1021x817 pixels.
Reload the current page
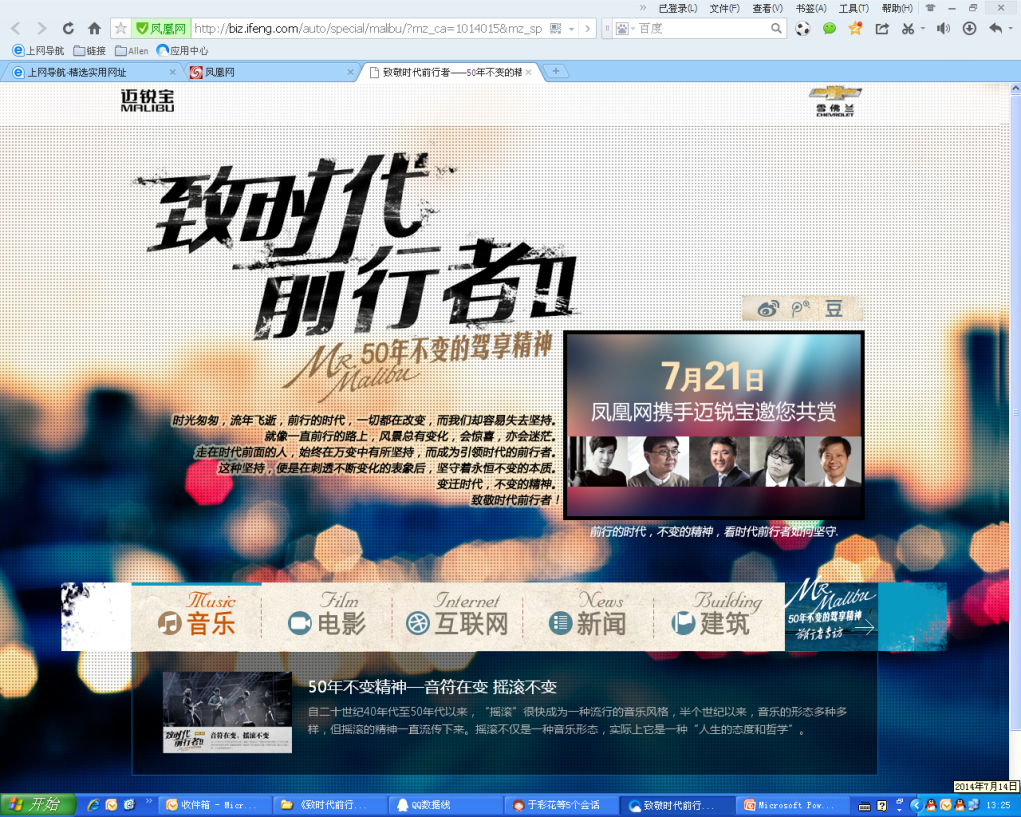click(x=68, y=29)
